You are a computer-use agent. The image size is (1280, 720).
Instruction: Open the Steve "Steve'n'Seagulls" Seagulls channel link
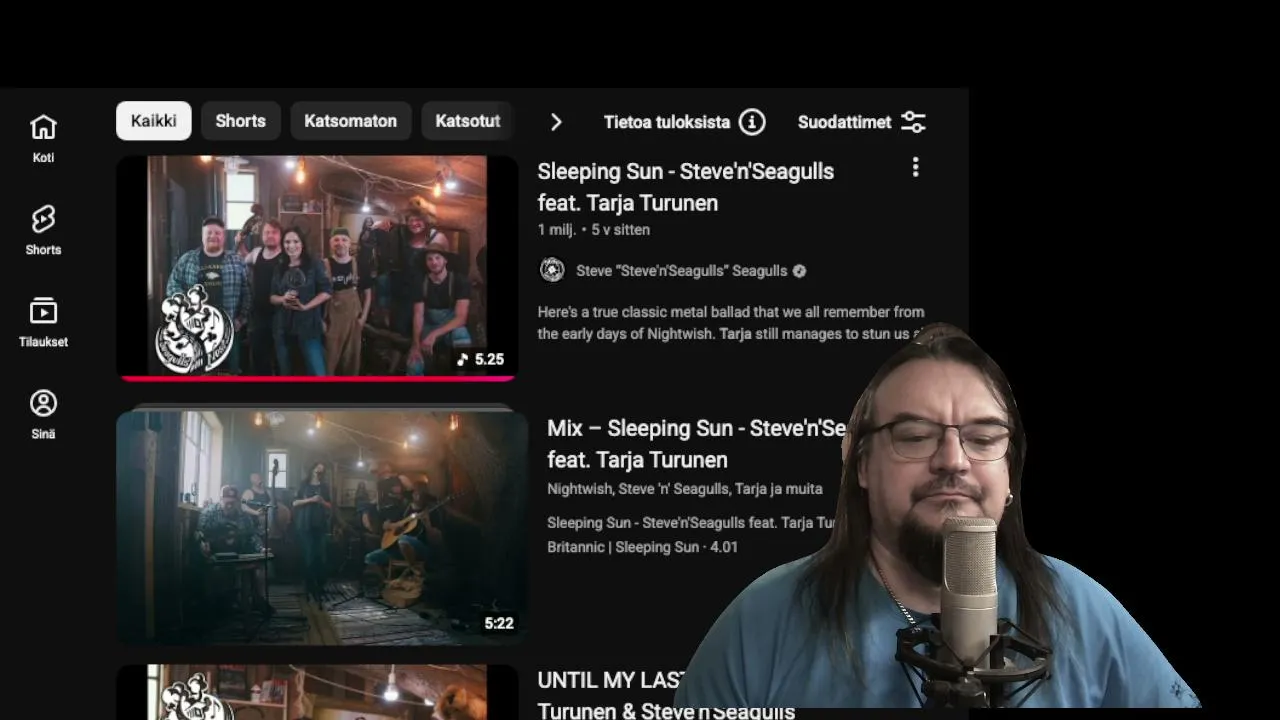[682, 271]
